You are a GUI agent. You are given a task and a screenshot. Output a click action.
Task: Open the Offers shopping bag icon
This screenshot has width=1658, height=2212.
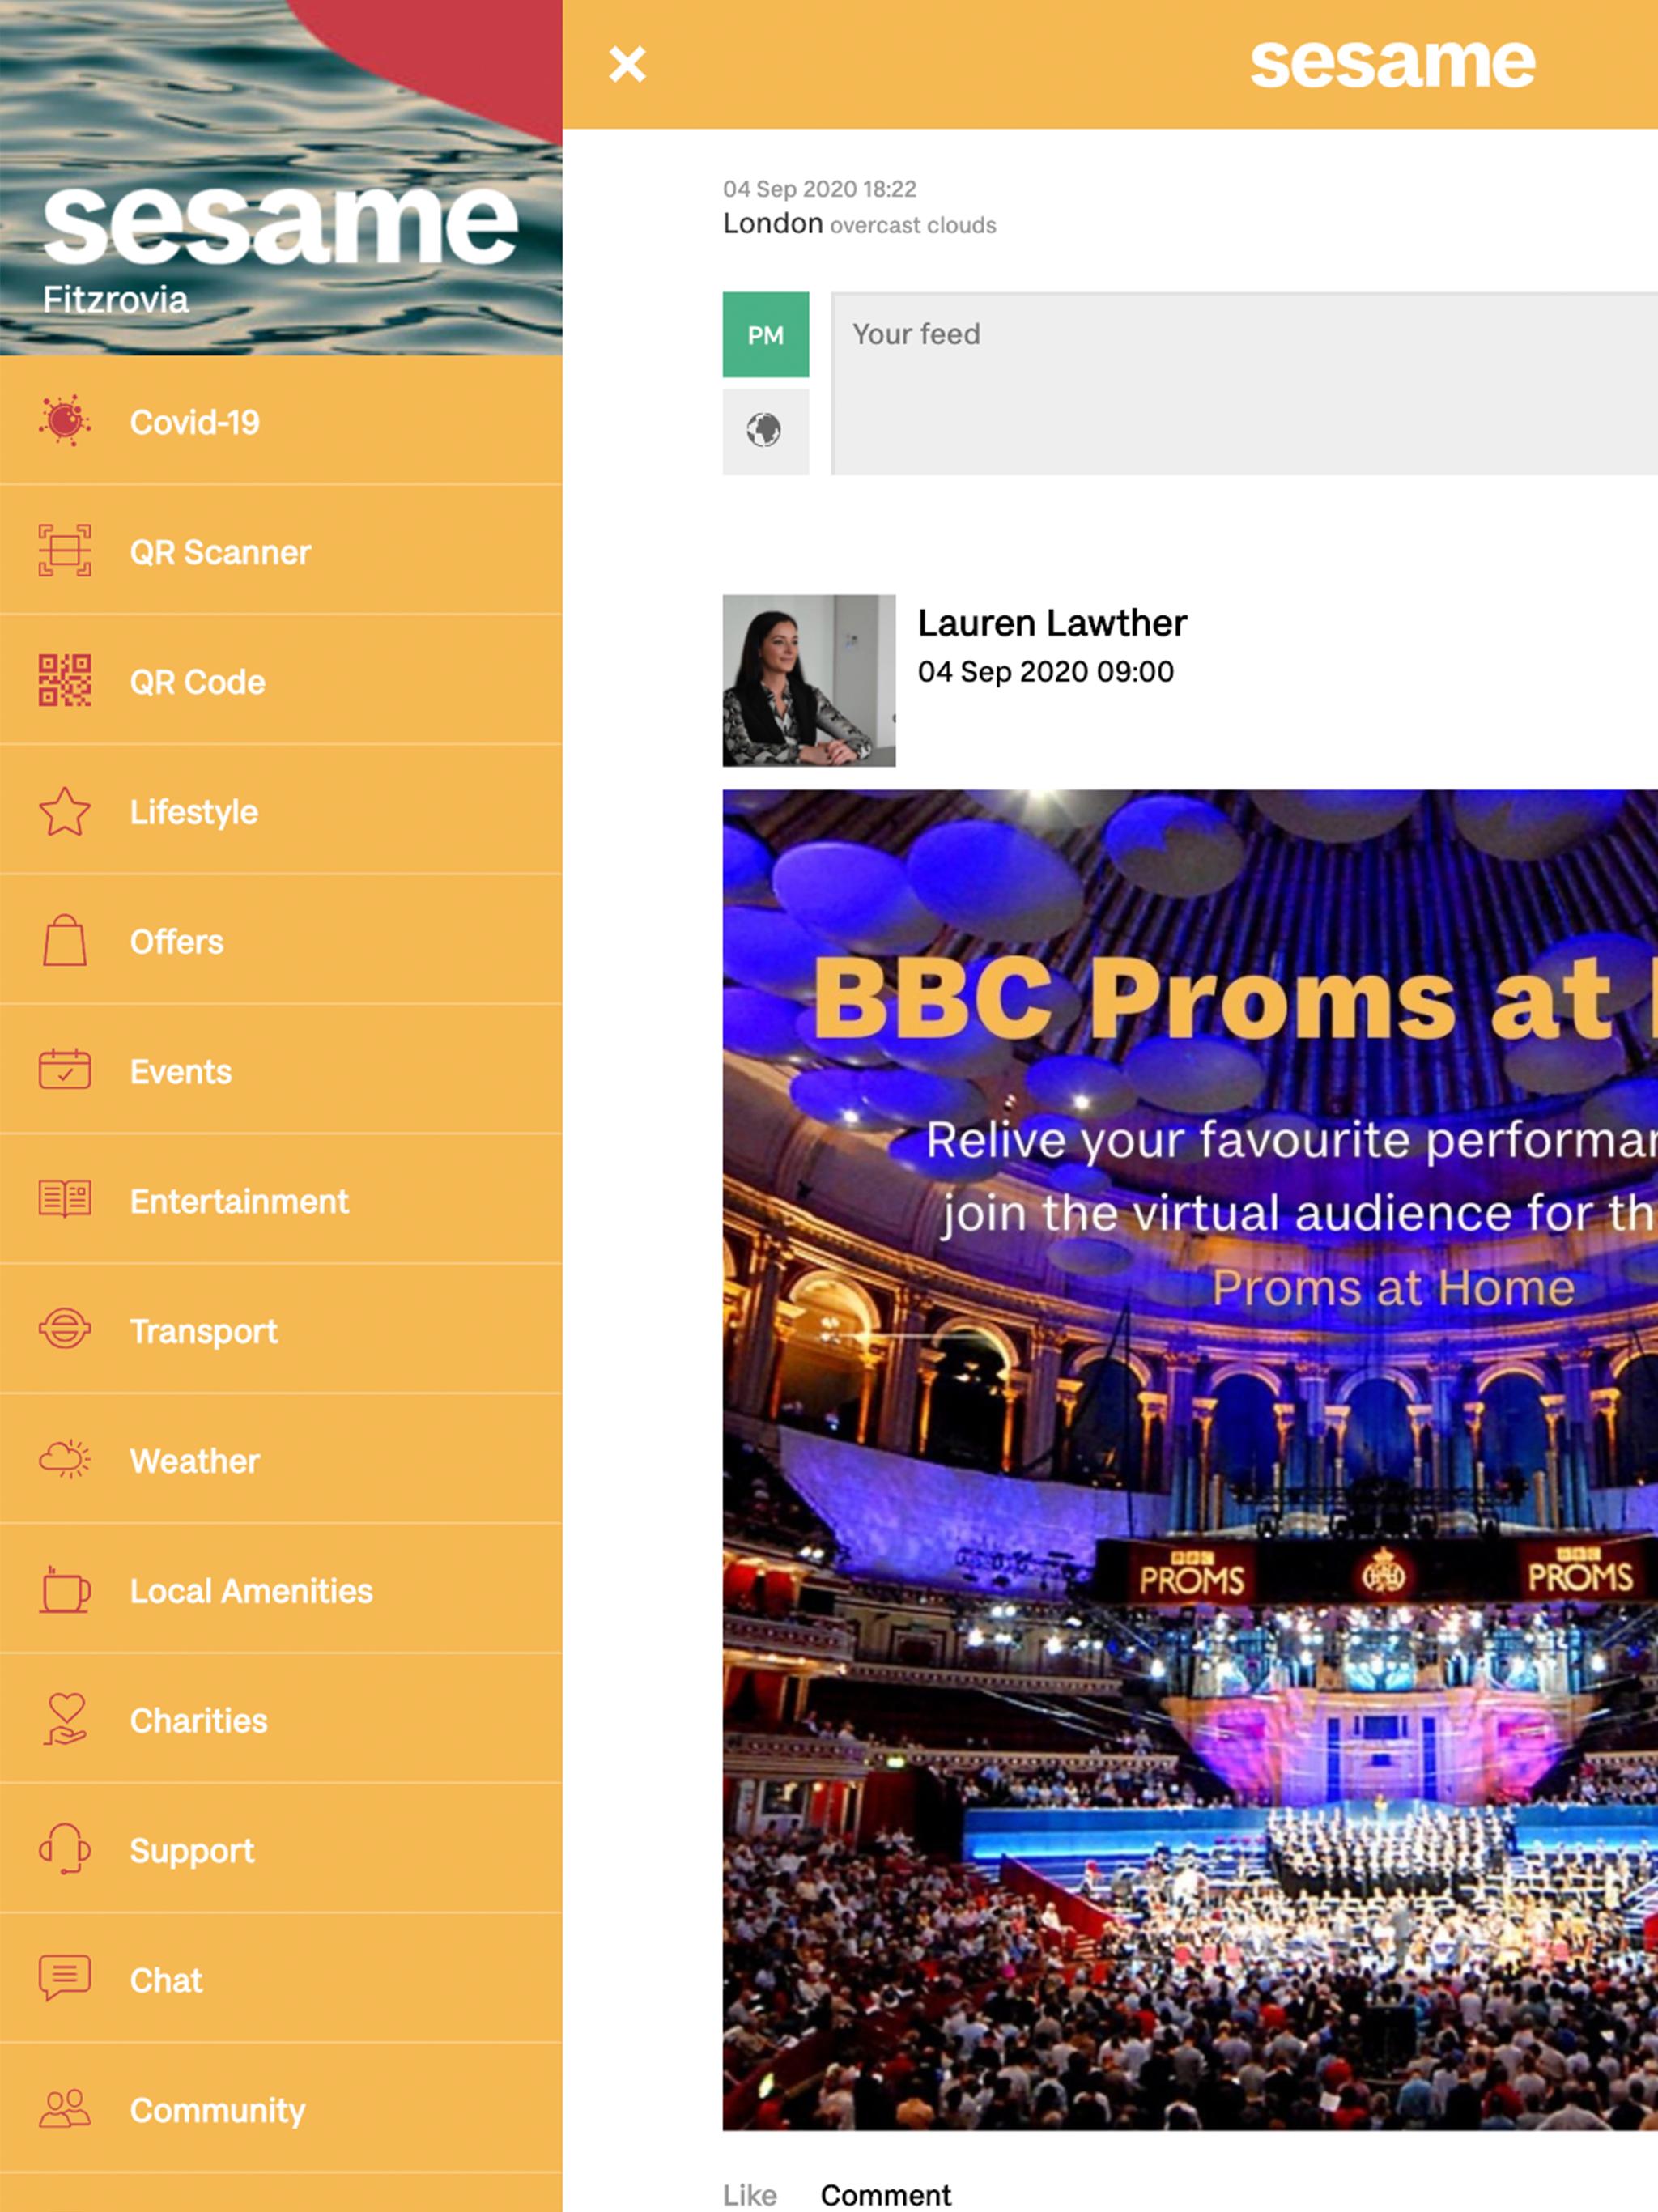click(x=64, y=941)
